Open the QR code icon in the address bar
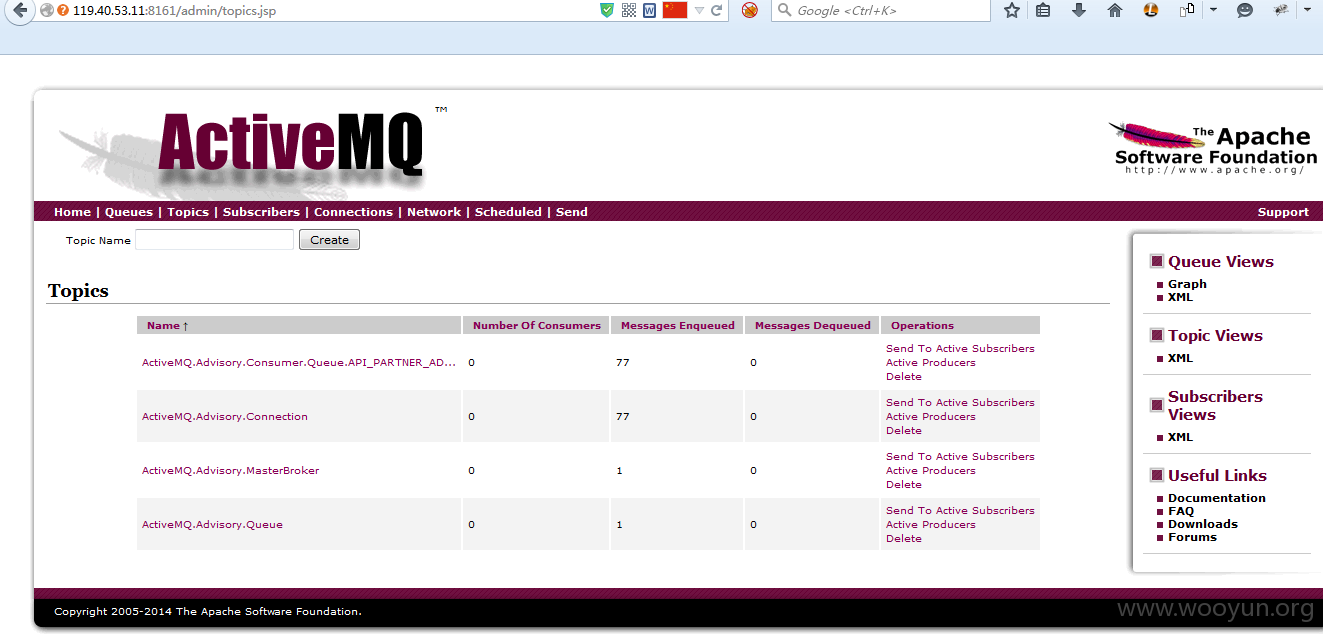The image size is (1323, 637). tap(629, 10)
